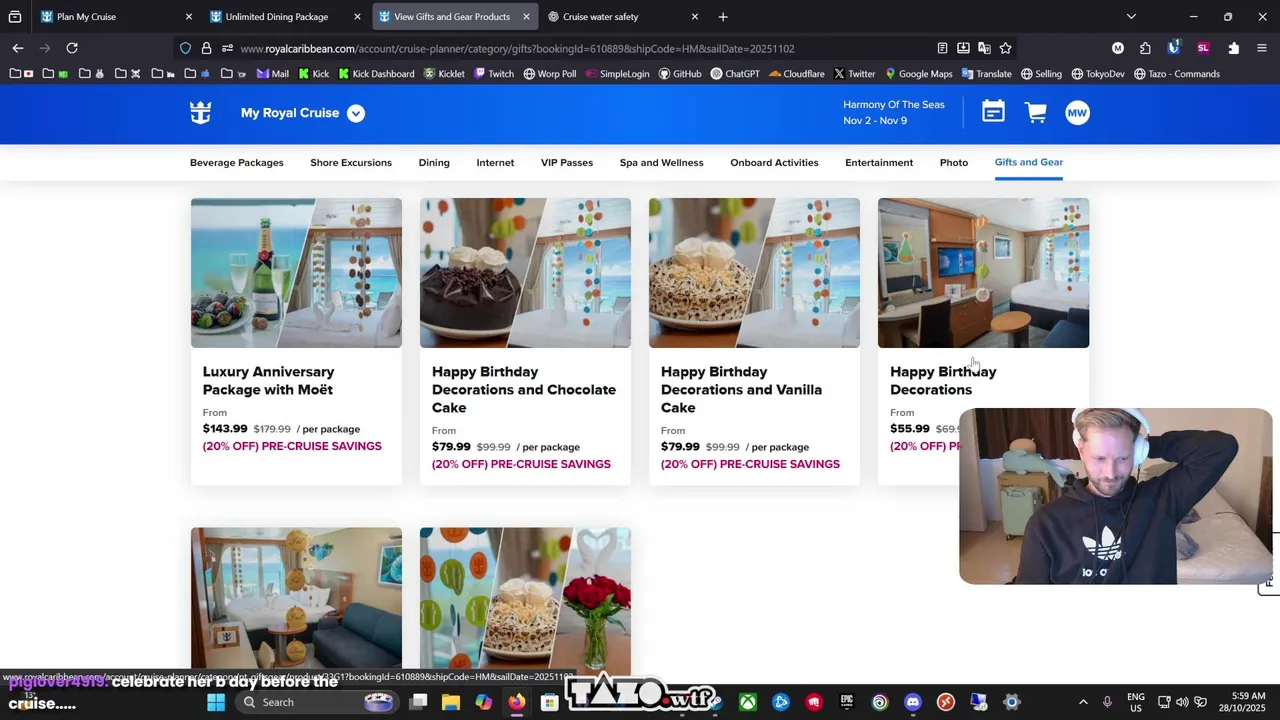
Task: Expand the list all tabs chevron
Action: click(1131, 16)
